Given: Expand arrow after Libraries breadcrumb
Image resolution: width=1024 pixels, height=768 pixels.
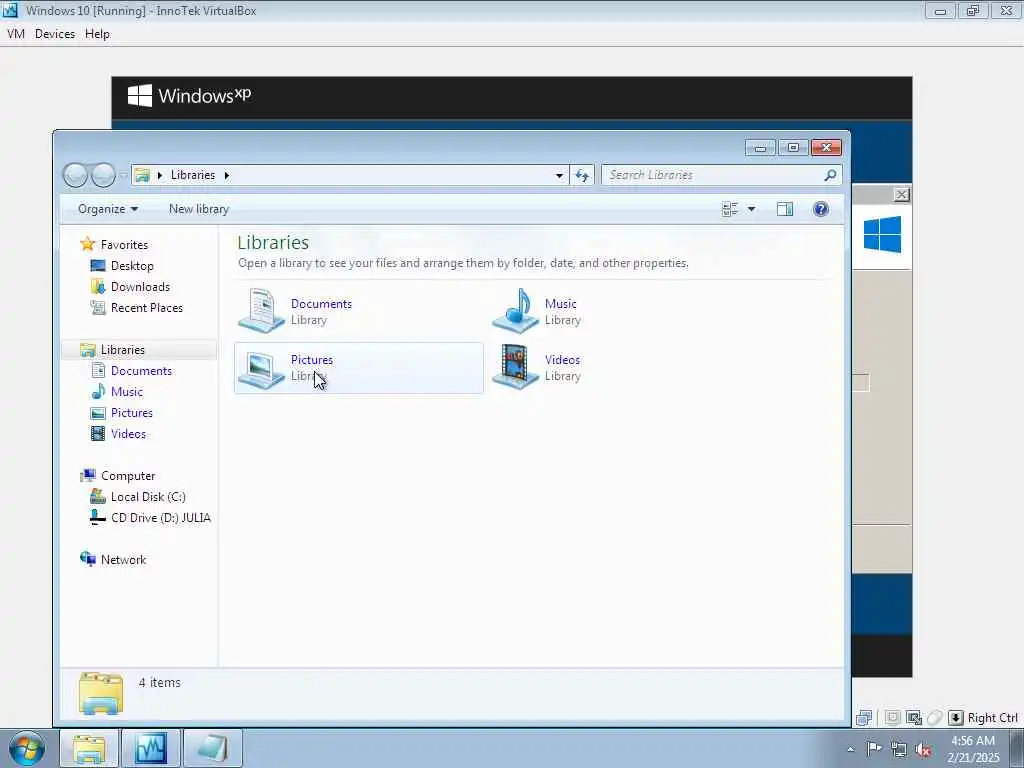Looking at the screenshot, I should [227, 175].
